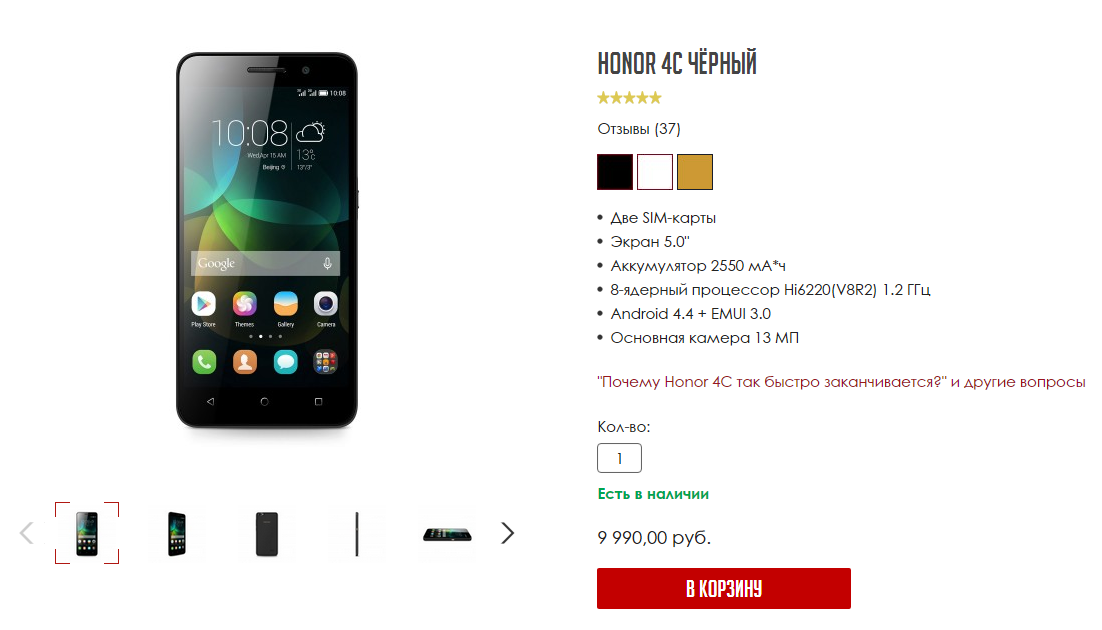Screen dimensions: 1102x630
Task: Select the angled front view thumbnail
Action: [x=177, y=534]
